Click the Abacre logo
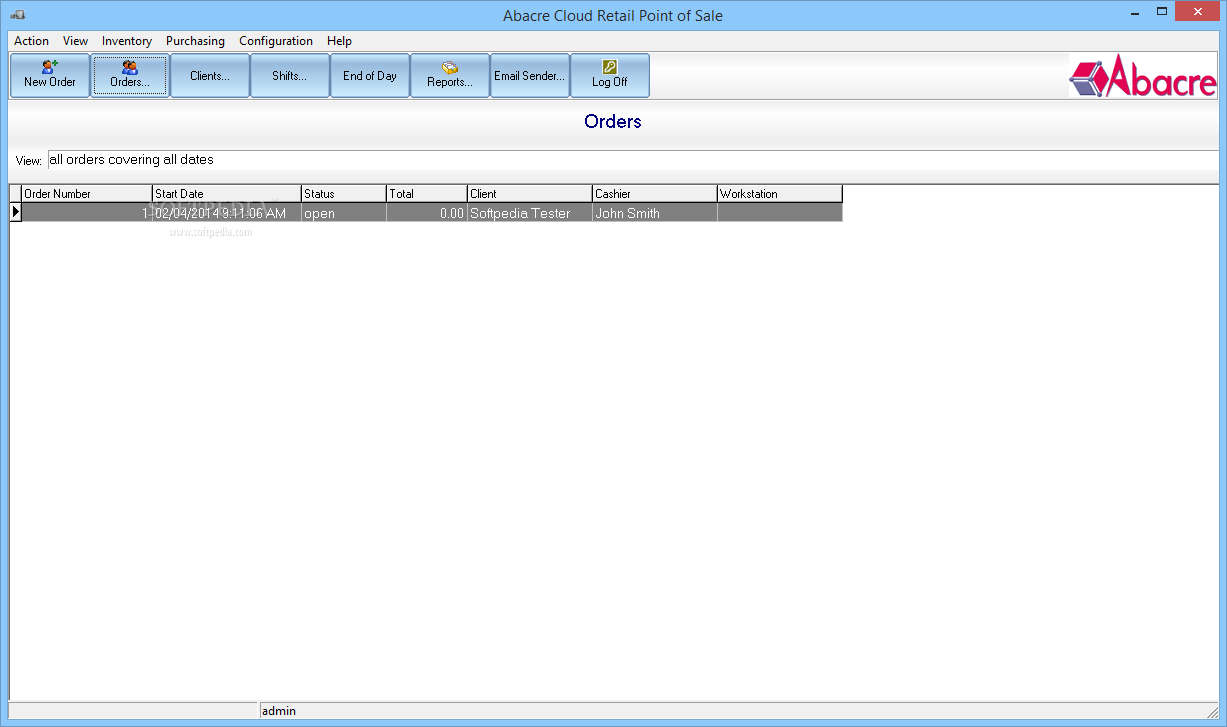Image resolution: width=1227 pixels, height=727 pixels. (x=1143, y=76)
